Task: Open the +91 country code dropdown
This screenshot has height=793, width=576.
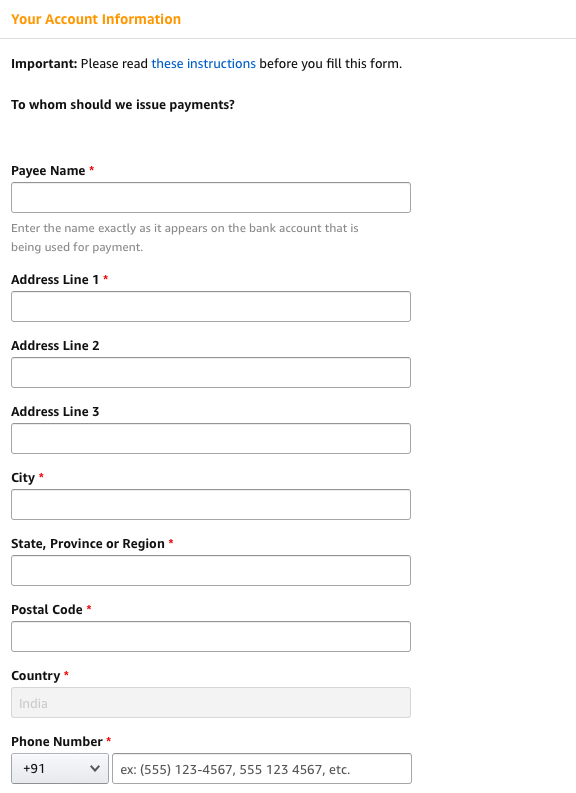Action: coord(60,769)
